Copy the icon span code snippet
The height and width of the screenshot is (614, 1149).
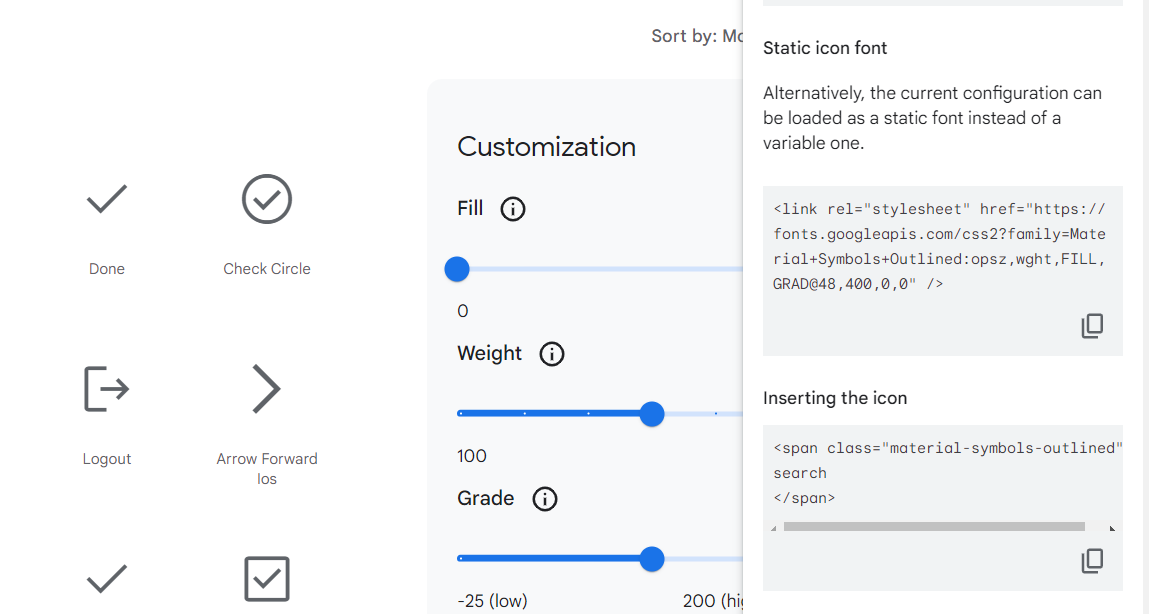[1092, 560]
